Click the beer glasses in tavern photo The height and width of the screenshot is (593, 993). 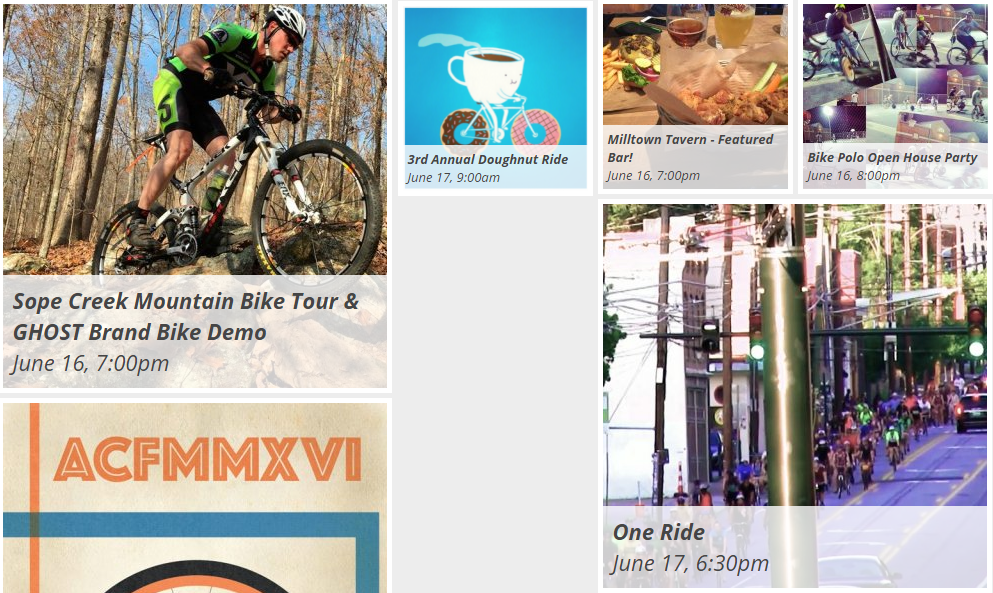tap(710, 25)
